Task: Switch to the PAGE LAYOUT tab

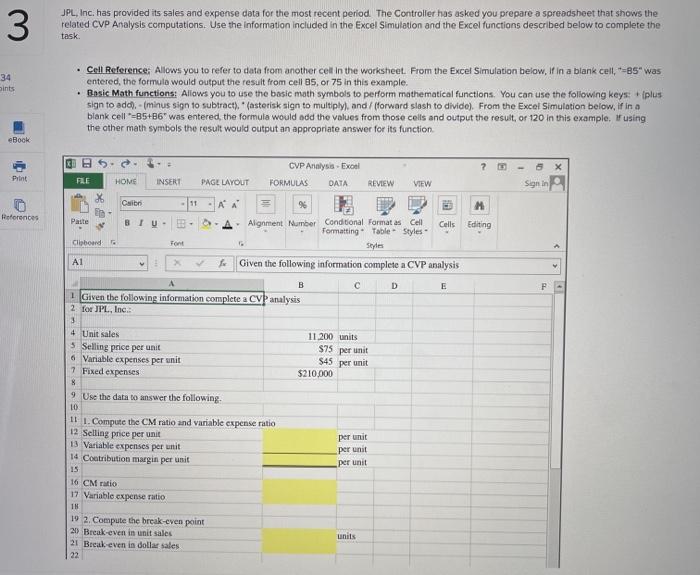Action: 225,182
